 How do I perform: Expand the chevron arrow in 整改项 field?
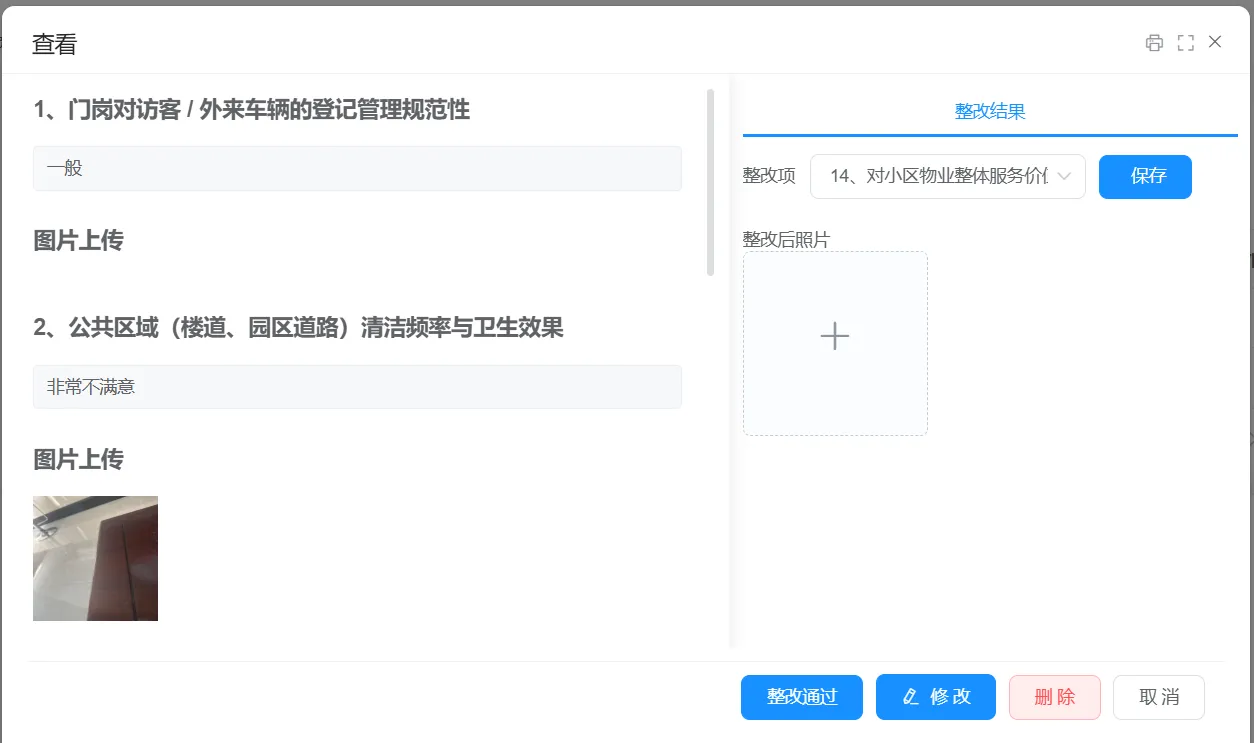[x=1064, y=177]
